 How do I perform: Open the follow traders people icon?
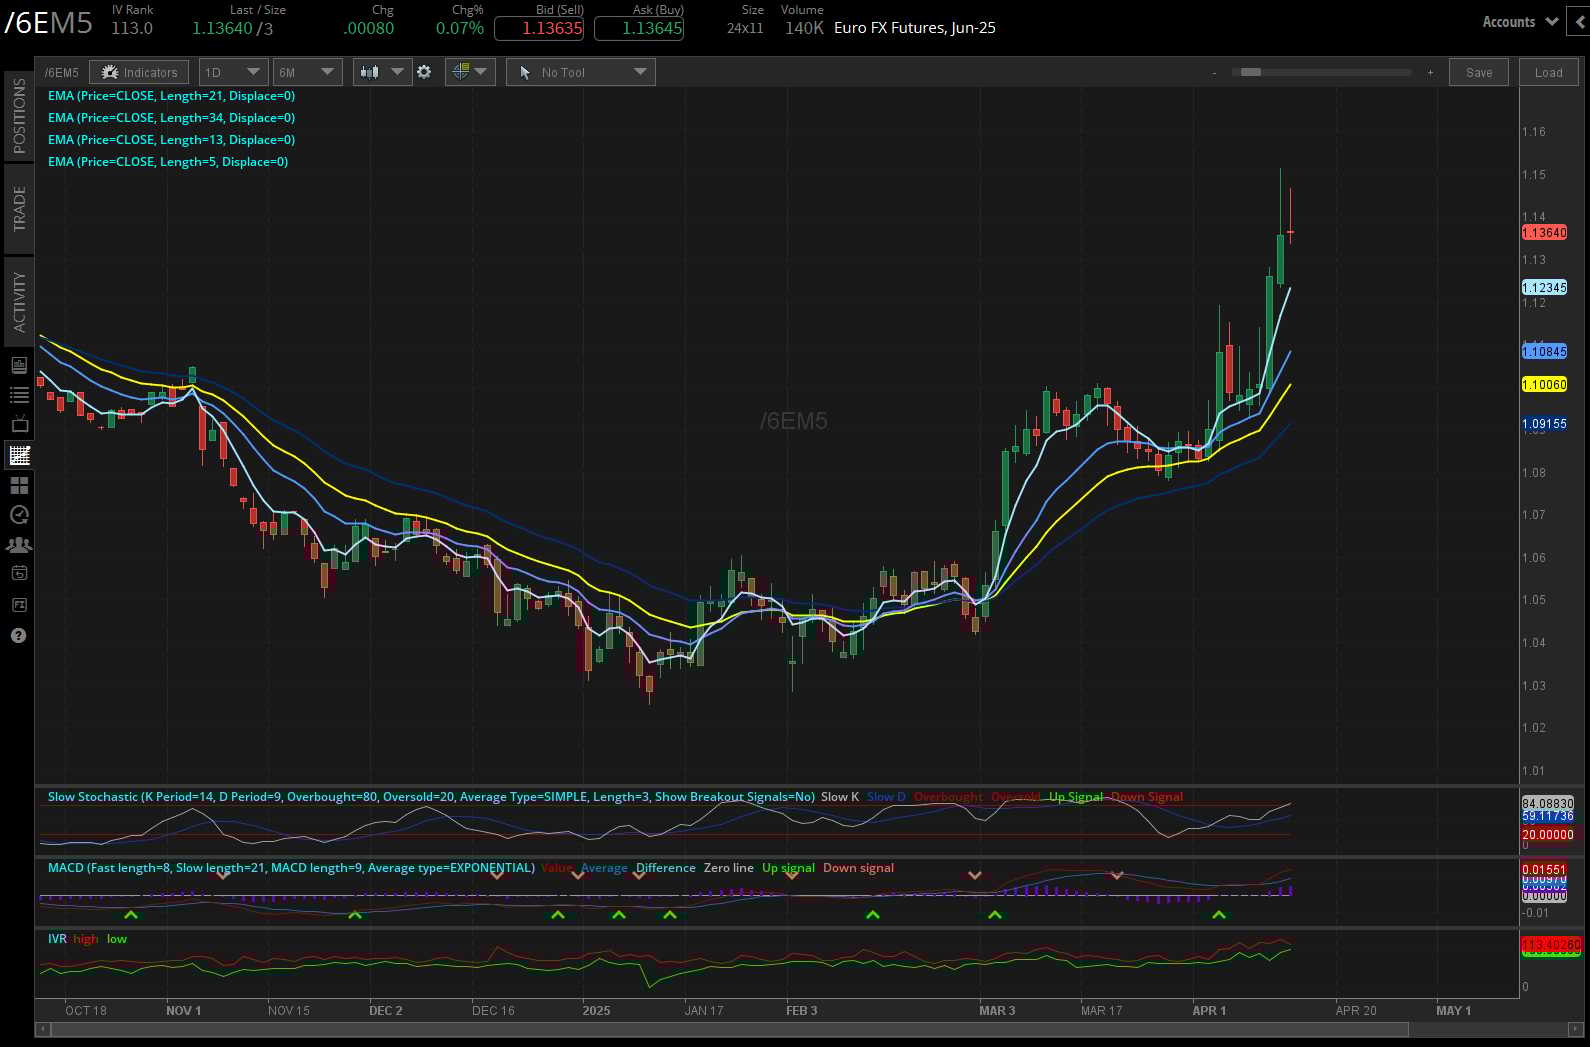(x=19, y=545)
